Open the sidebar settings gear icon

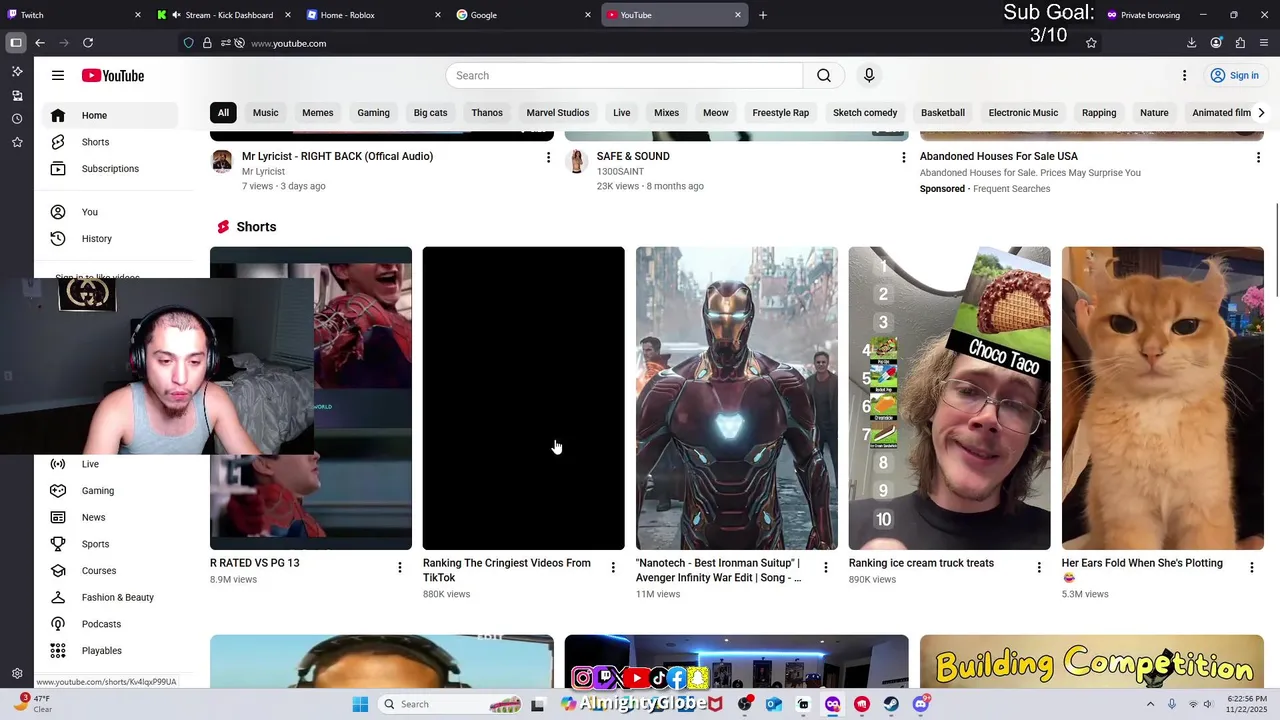point(17,674)
